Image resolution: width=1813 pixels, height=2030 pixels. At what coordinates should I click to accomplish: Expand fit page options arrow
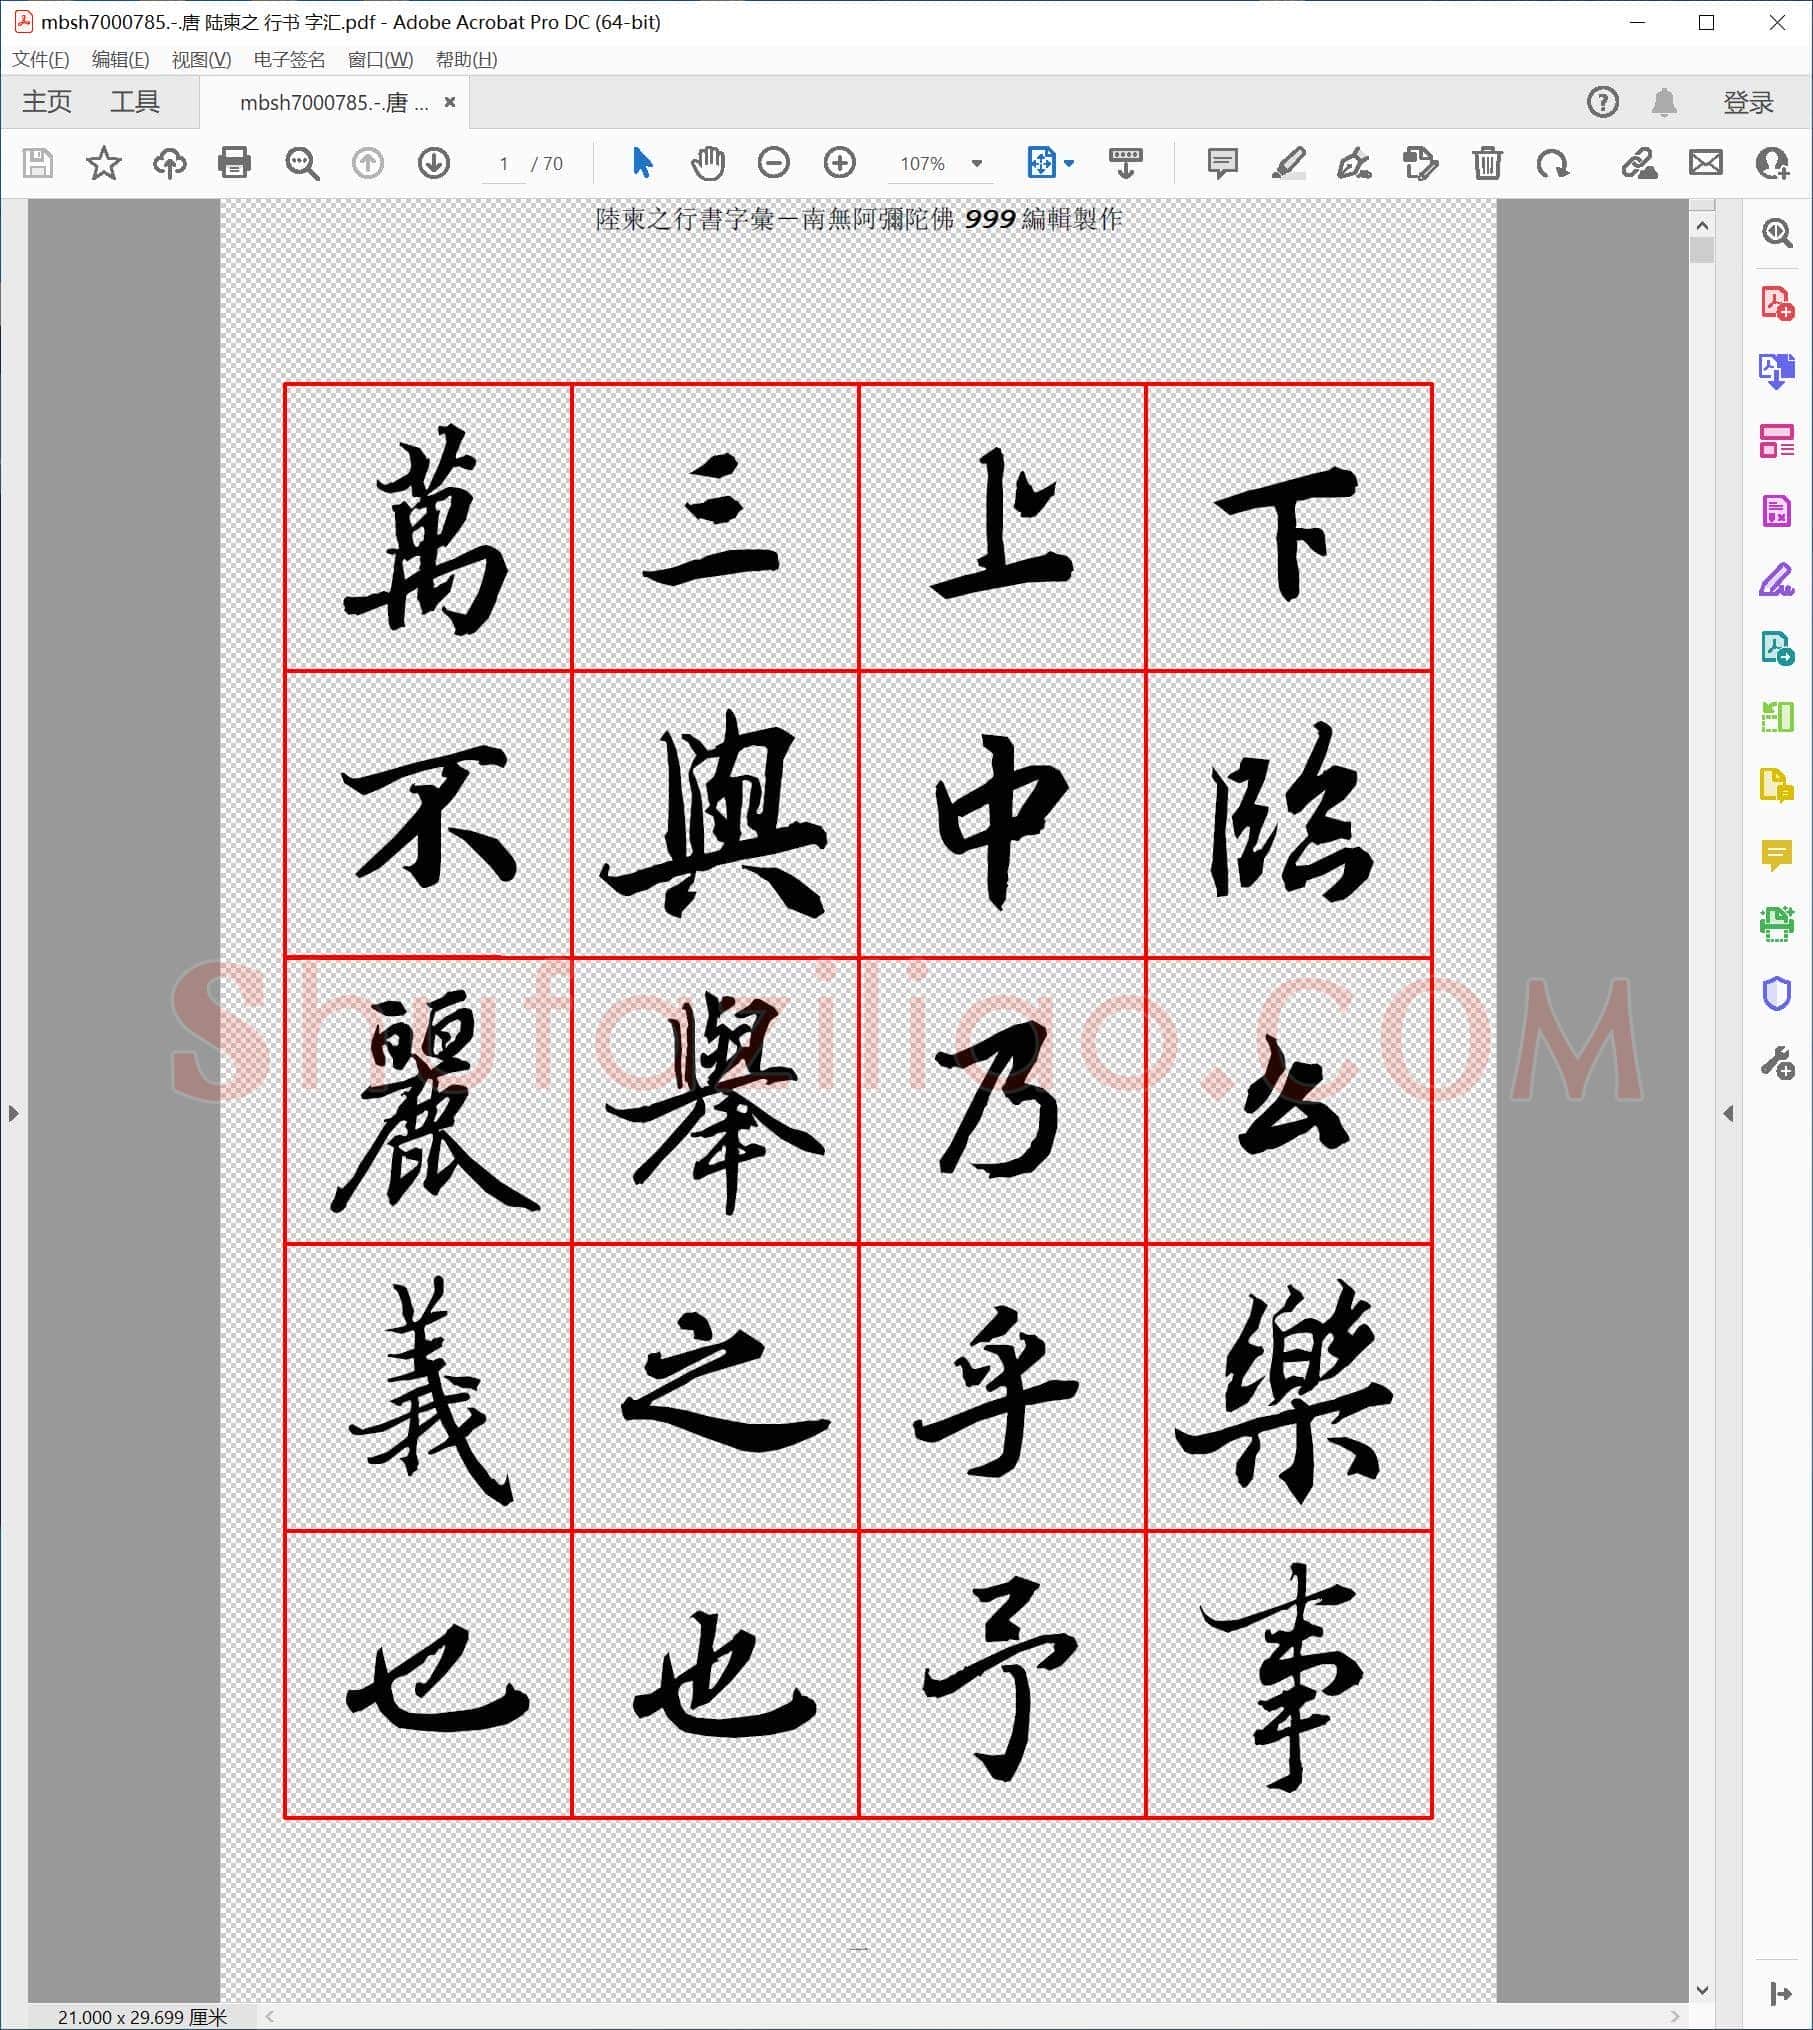click(1069, 163)
